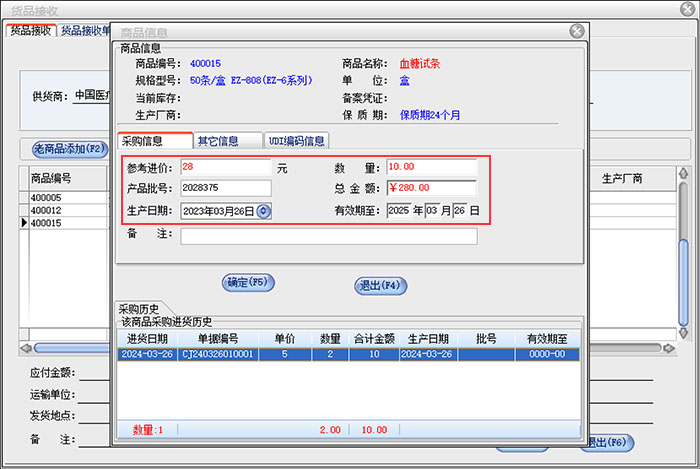Click the year box of 有效期至

point(398,211)
